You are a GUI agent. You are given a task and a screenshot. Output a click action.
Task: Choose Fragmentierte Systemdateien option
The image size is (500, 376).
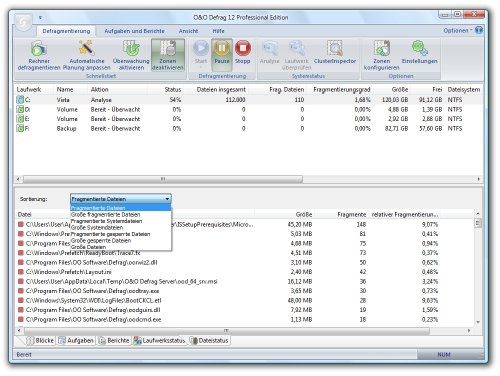(121, 221)
